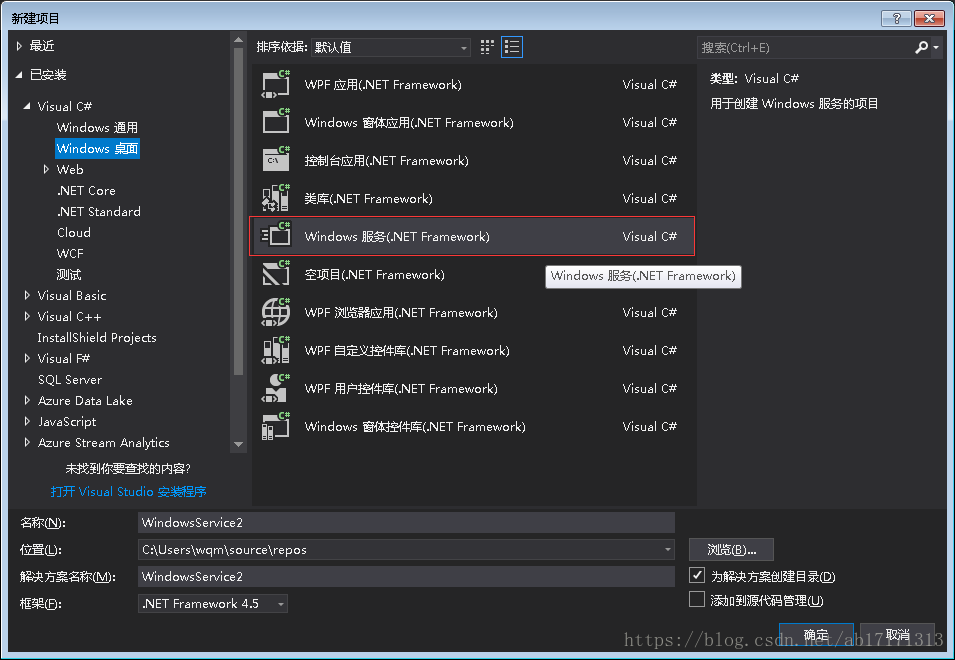Select Windows 窗体控件库(.NET Framework) text

point(415,426)
